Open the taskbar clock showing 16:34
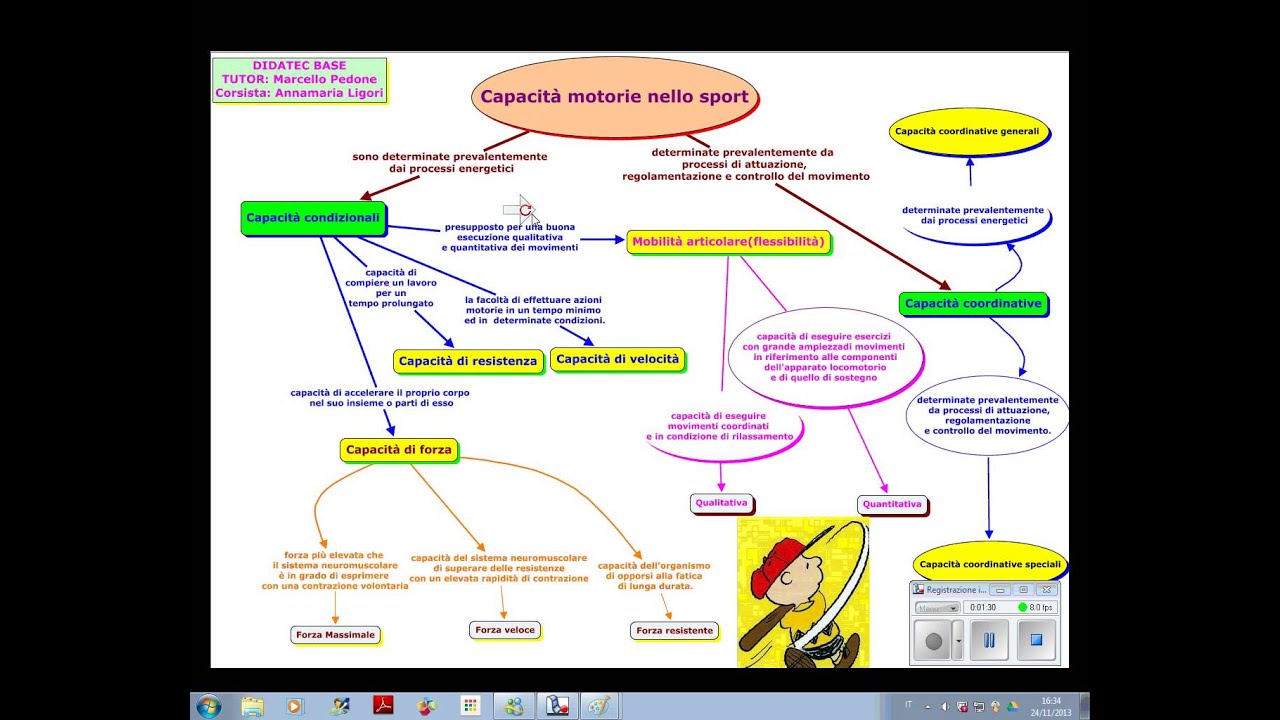The image size is (1280, 720). point(1052,706)
